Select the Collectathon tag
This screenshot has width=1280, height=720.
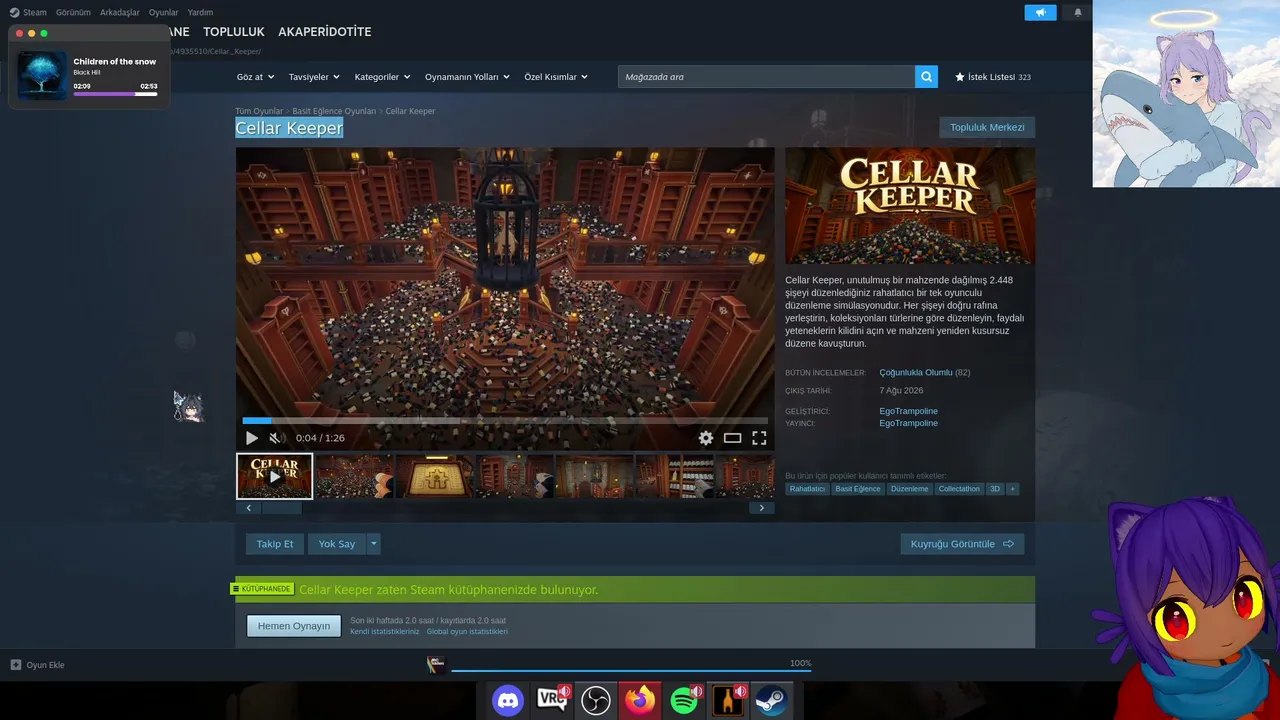tap(959, 489)
